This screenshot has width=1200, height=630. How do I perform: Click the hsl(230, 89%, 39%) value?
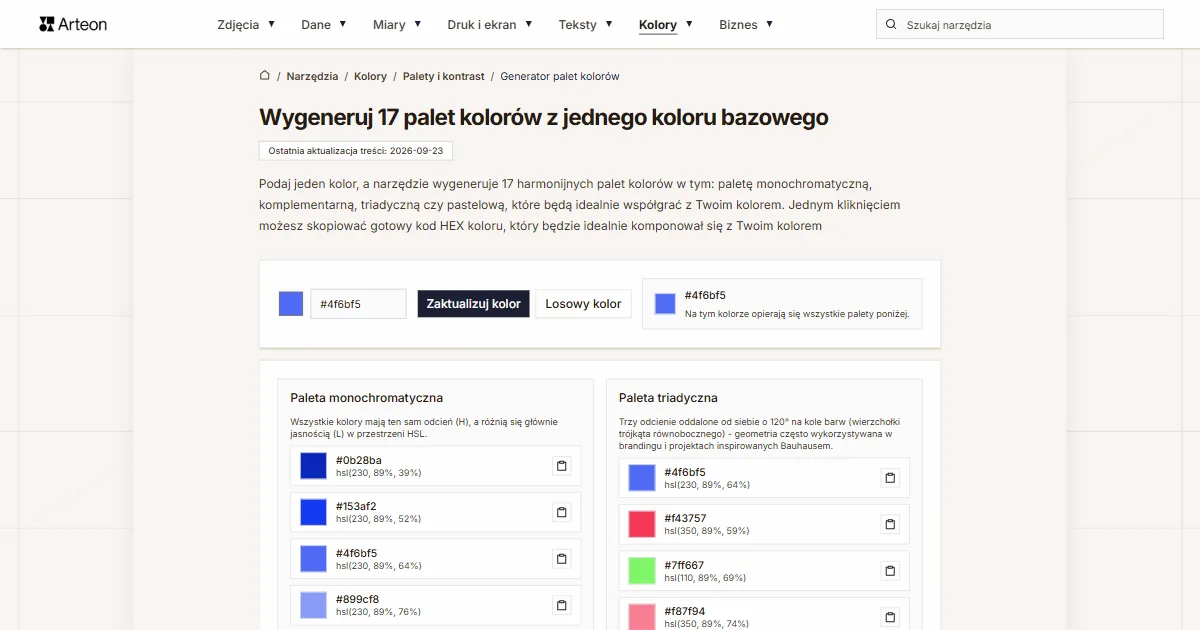[x=379, y=473]
